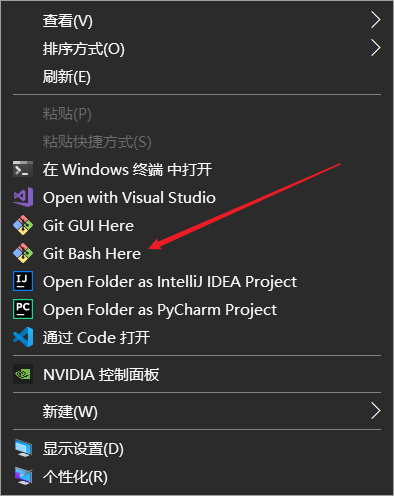Open 显示设置(D)
The height and width of the screenshot is (496, 394).
point(197,448)
